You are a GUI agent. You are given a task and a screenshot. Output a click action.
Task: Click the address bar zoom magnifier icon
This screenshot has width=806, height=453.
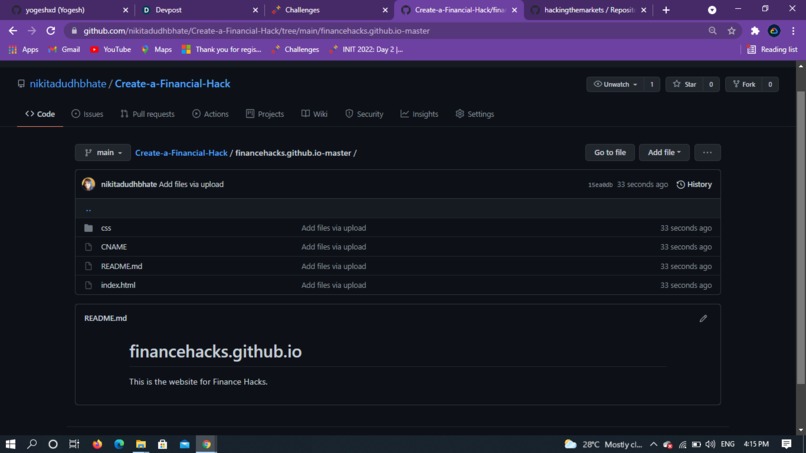pyautogui.click(x=712, y=31)
